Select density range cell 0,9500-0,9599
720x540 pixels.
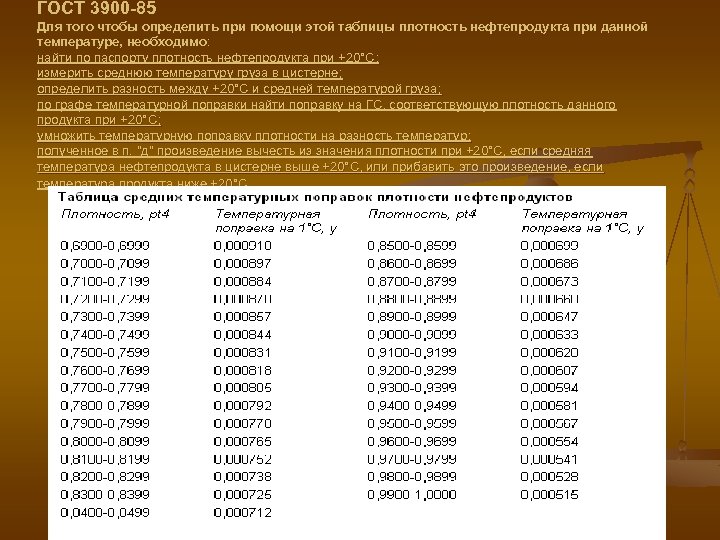click(412, 423)
